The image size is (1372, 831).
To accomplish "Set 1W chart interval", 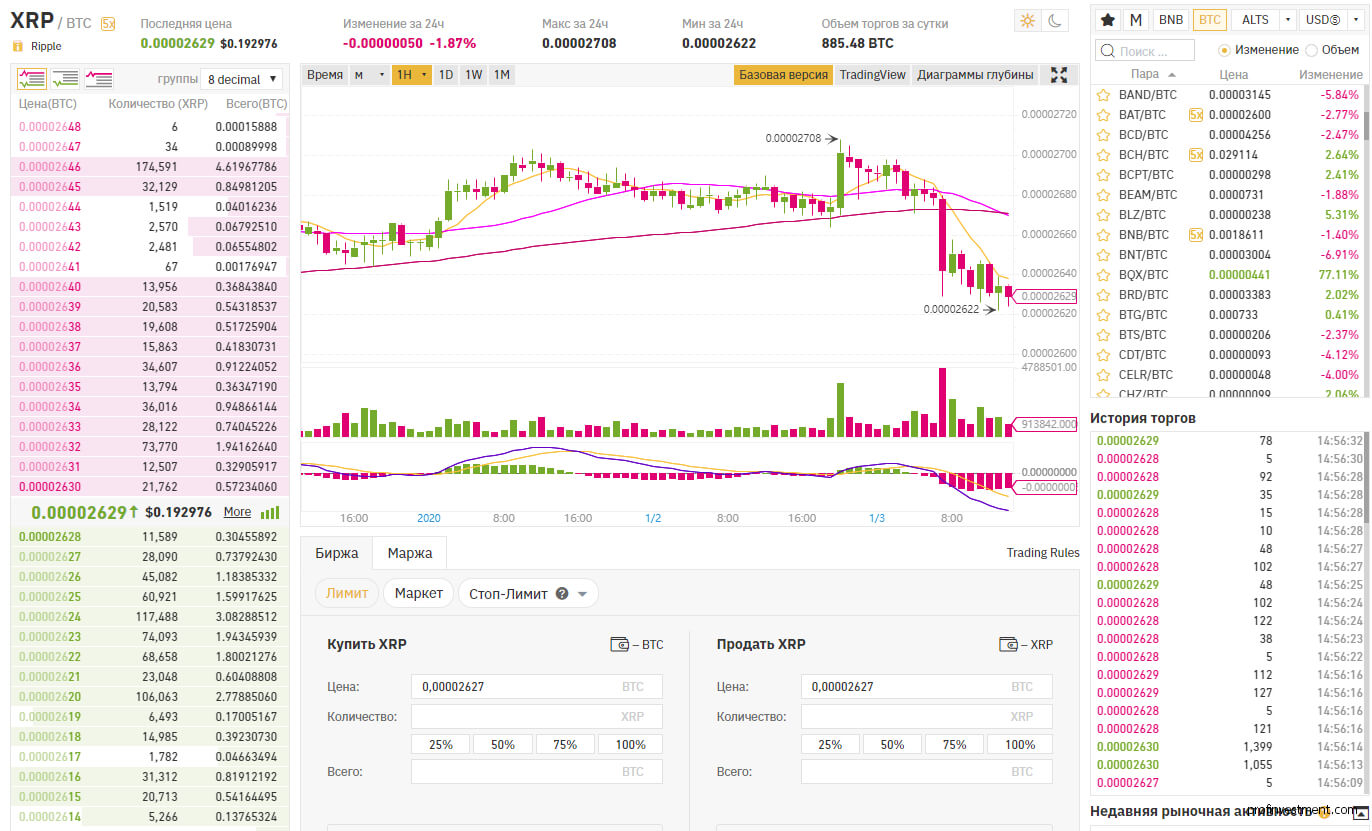I will coord(474,75).
